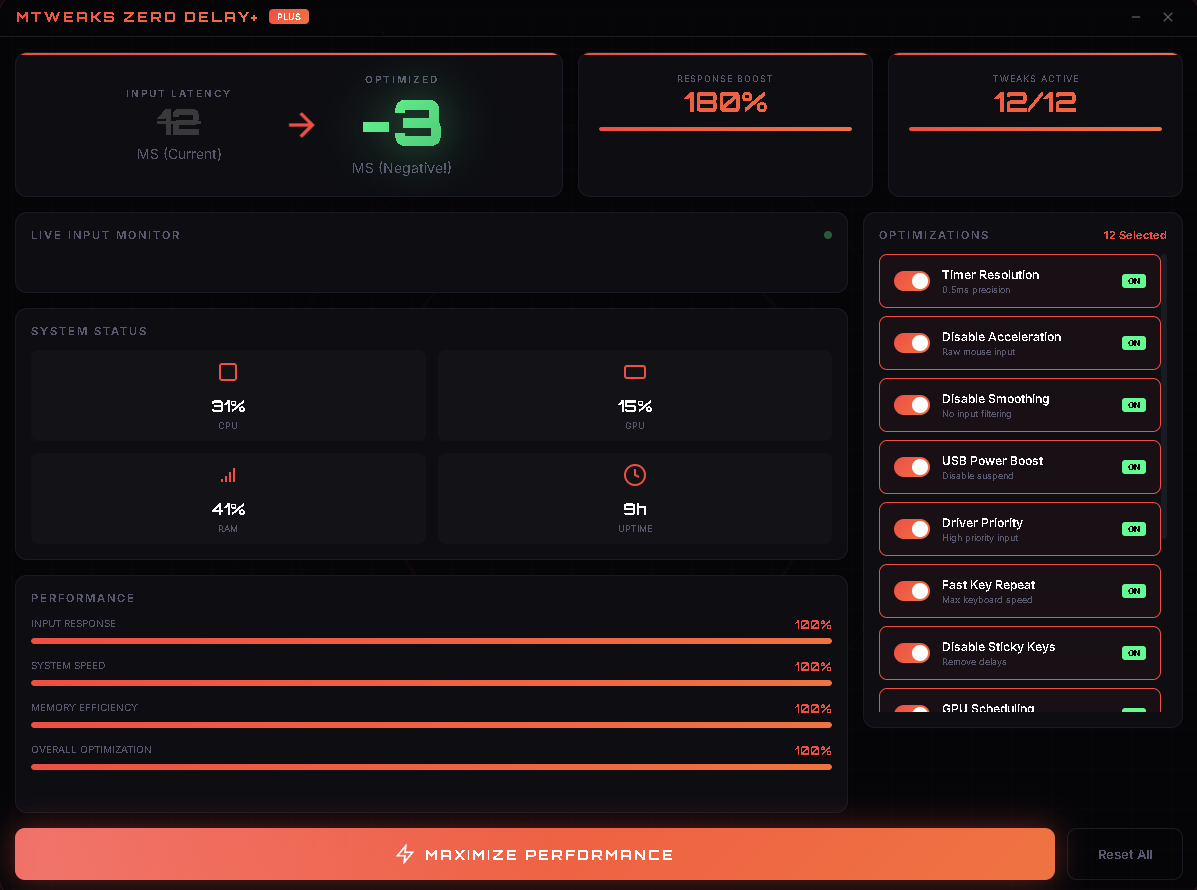This screenshot has height=890, width=1197.
Task: Click the ON badge for USB Power Boost
Action: (1134, 466)
